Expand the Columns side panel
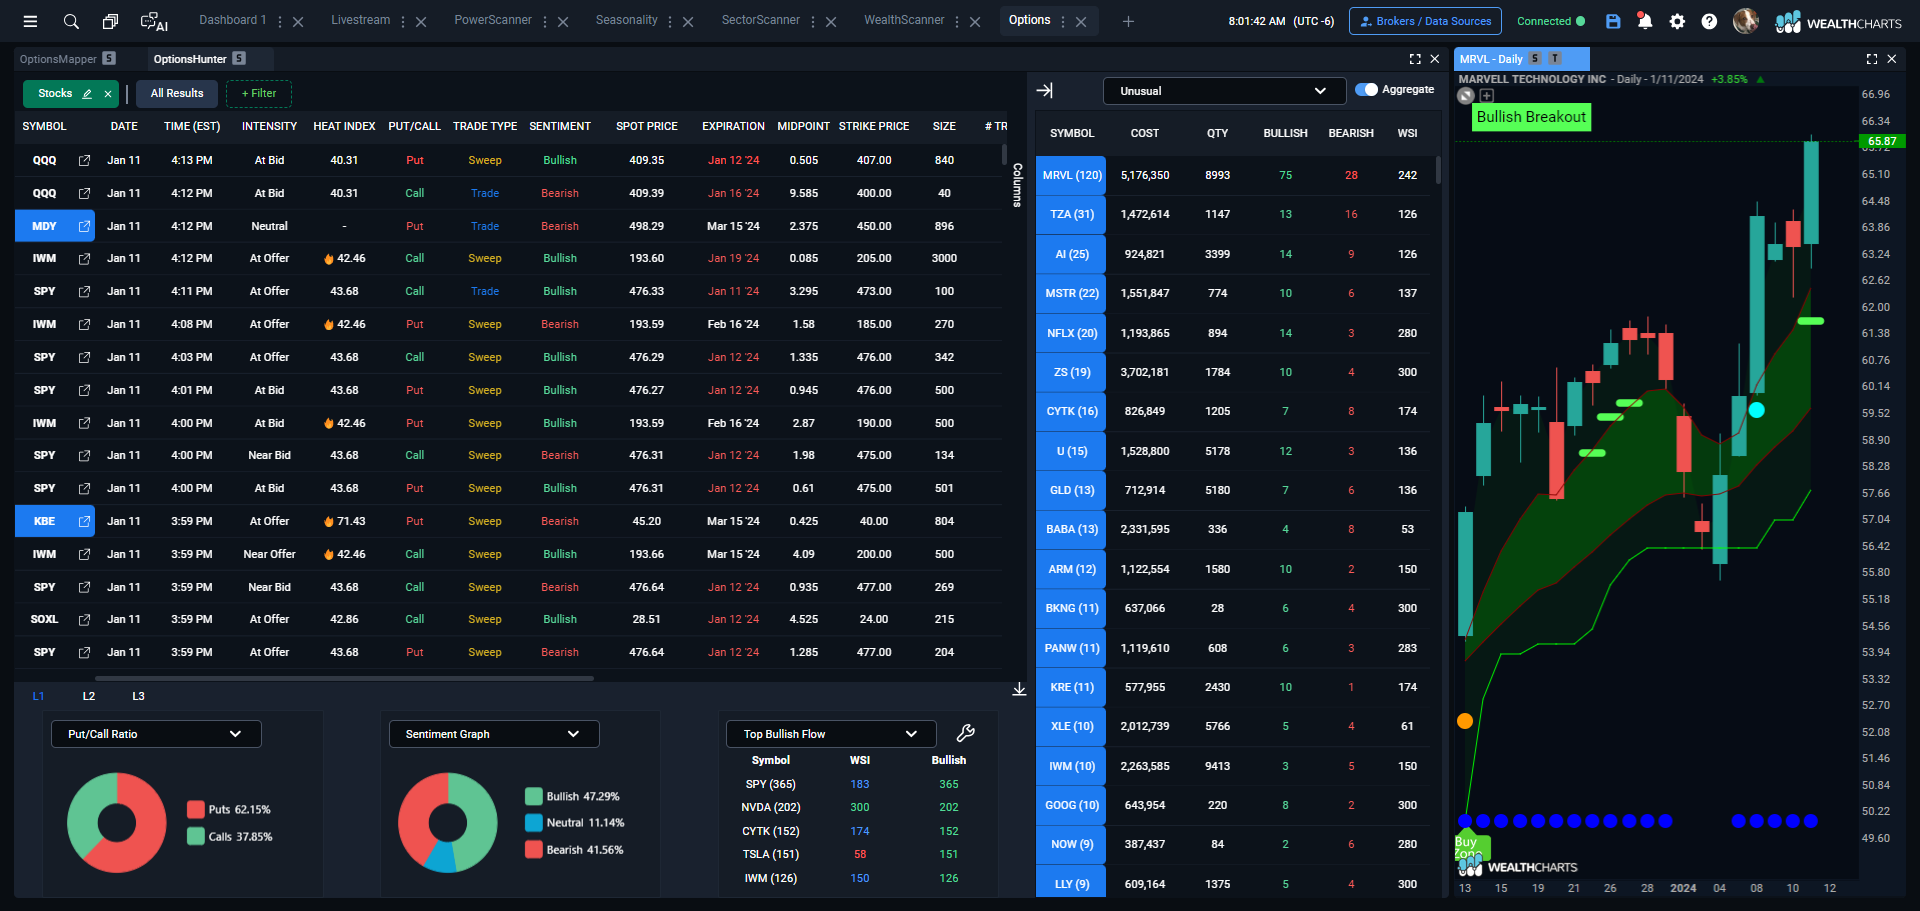 point(1017,185)
